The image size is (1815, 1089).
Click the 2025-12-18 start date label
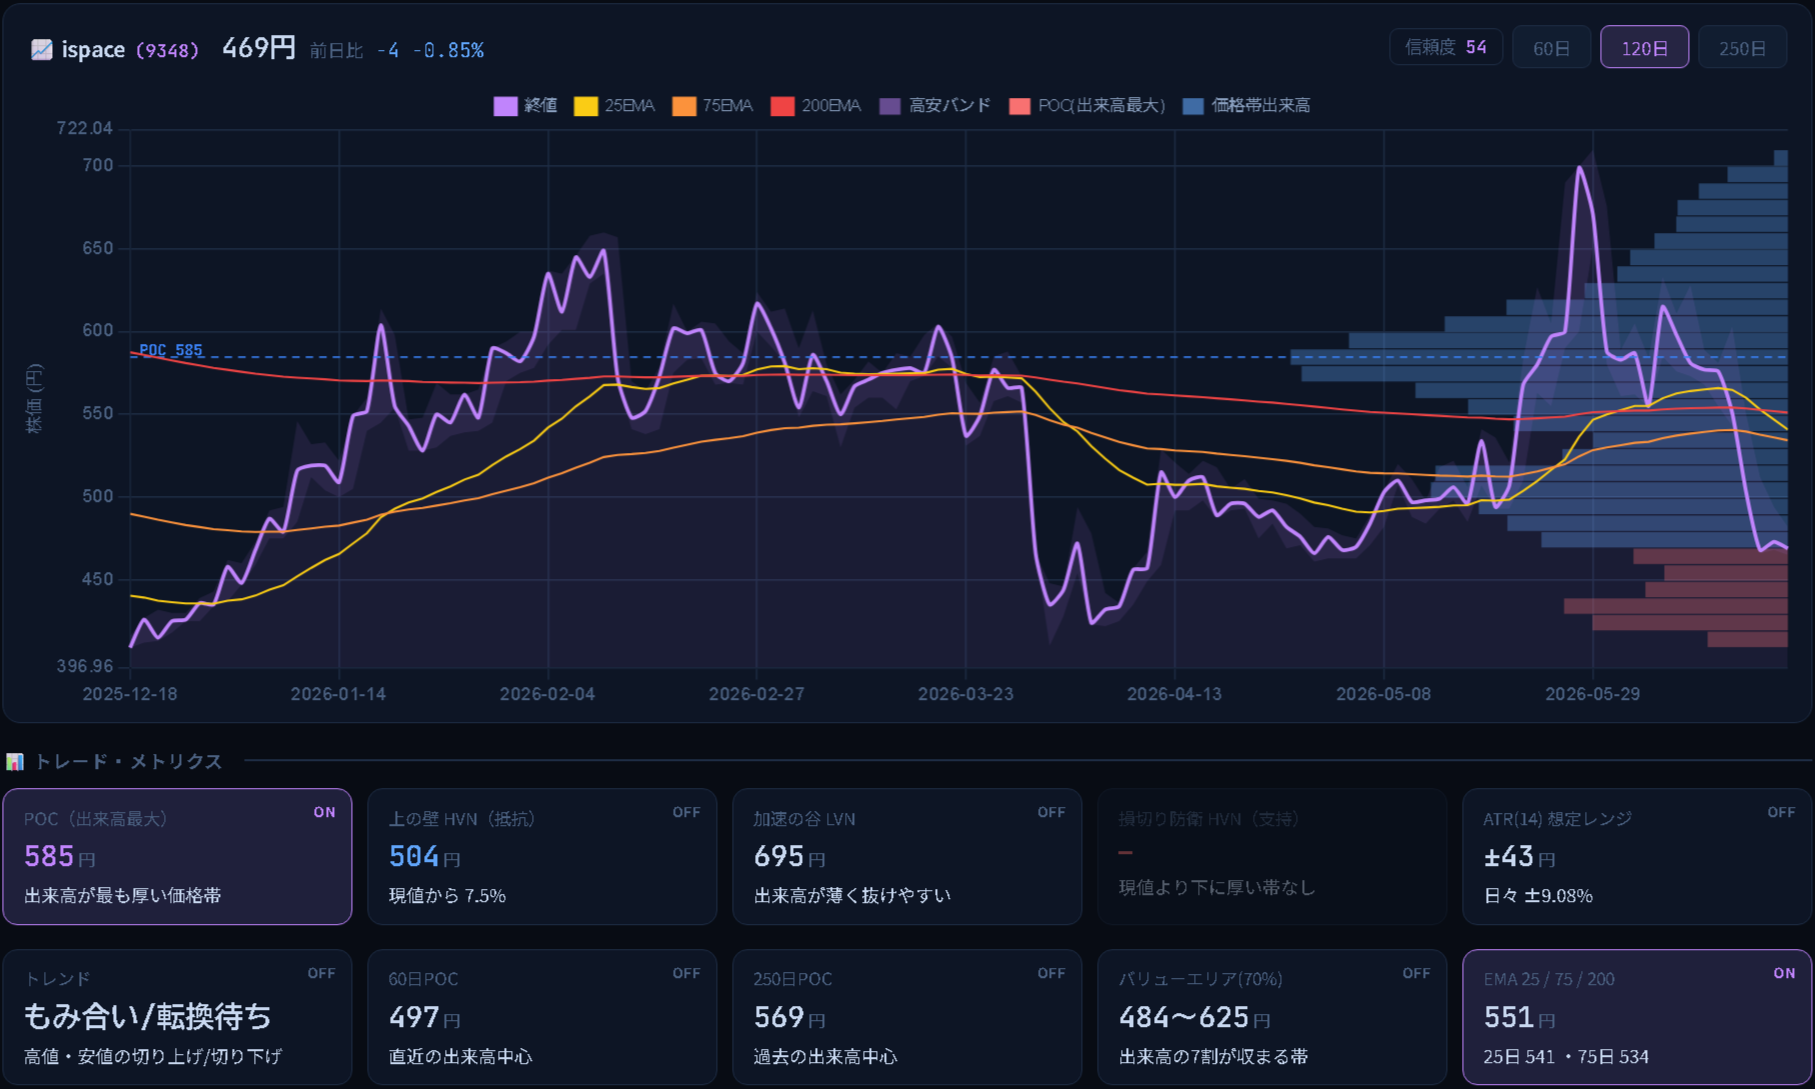[x=130, y=694]
